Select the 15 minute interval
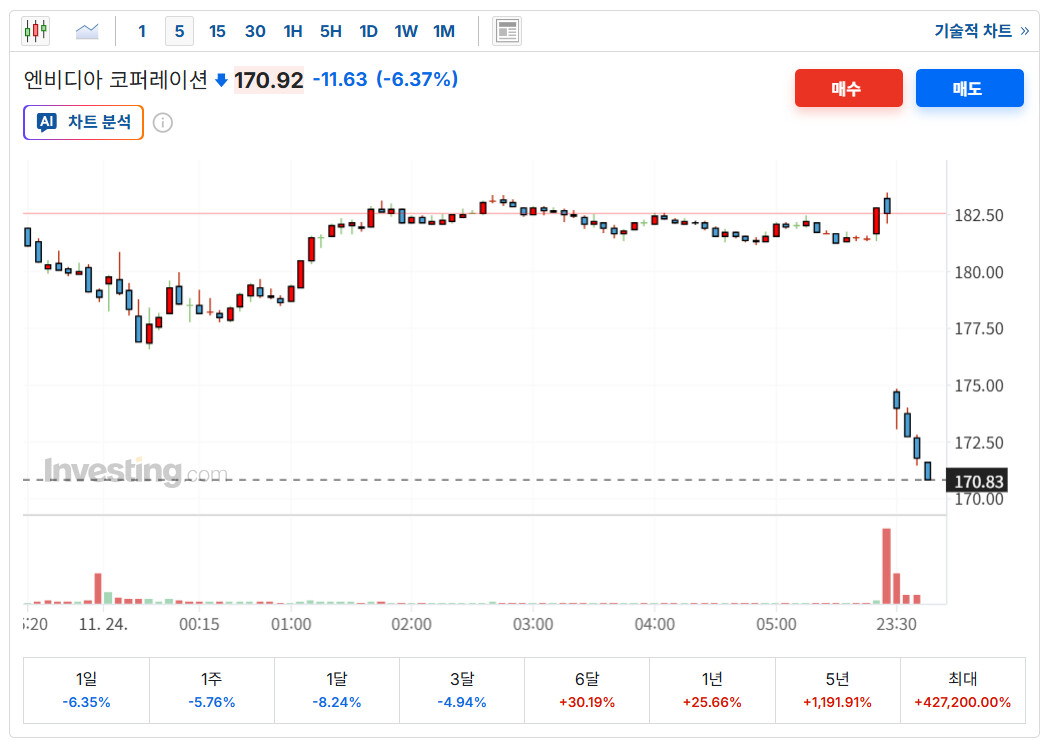The width and height of the screenshot is (1046, 742). [x=217, y=31]
